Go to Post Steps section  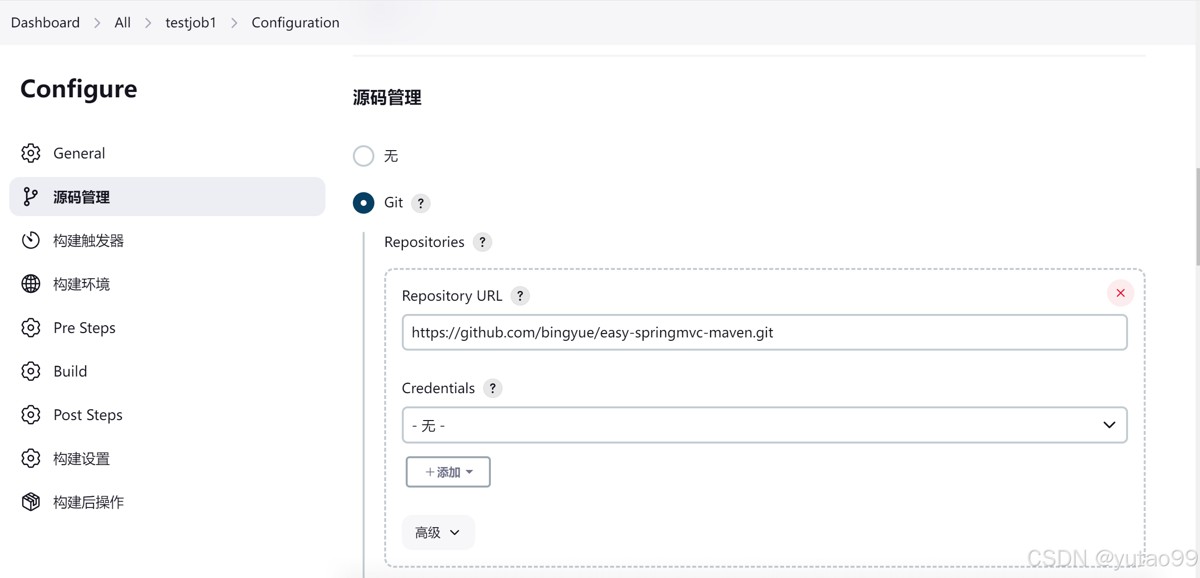(x=88, y=415)
